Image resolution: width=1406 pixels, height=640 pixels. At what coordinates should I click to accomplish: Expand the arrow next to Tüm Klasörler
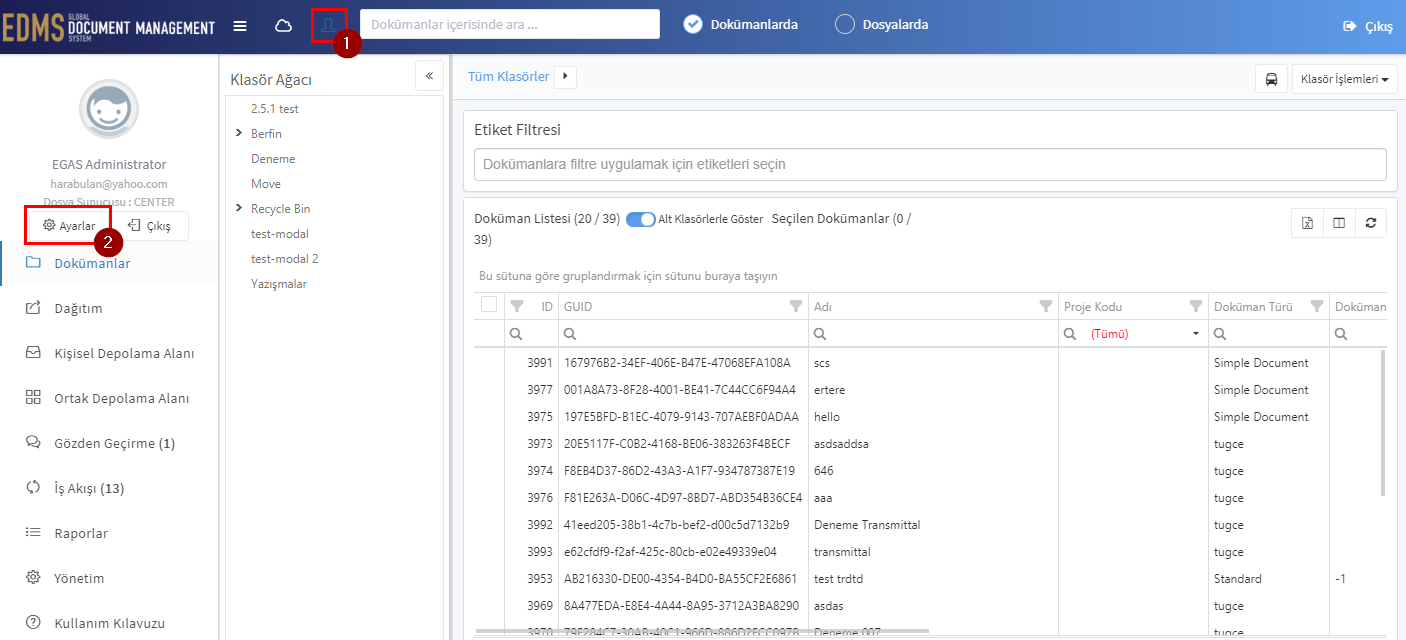[565, 76]
